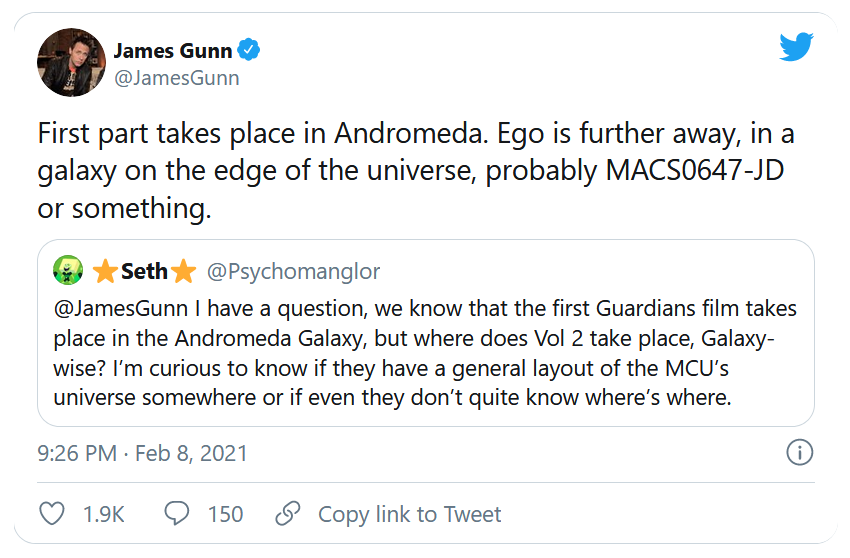Click the Twitter bird logo

pos(796,47)
